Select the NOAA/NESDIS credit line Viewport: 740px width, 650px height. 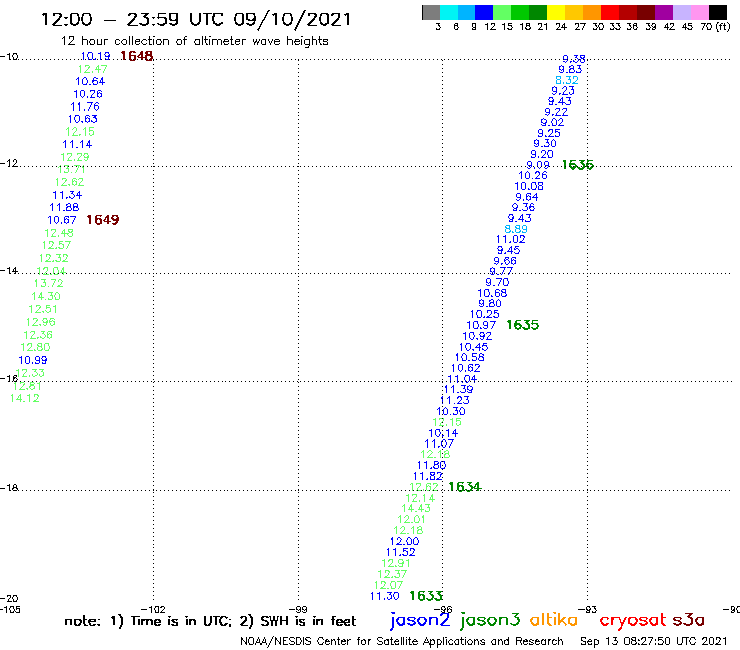point(402,641)
